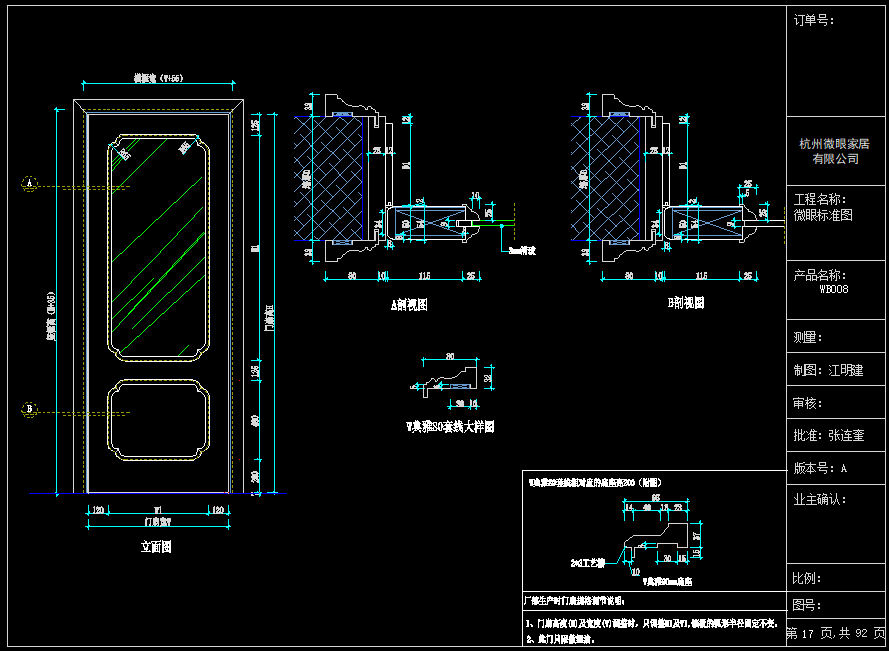Click the 订单号 field in title block

pyautogui.click(x=837, y=61)
